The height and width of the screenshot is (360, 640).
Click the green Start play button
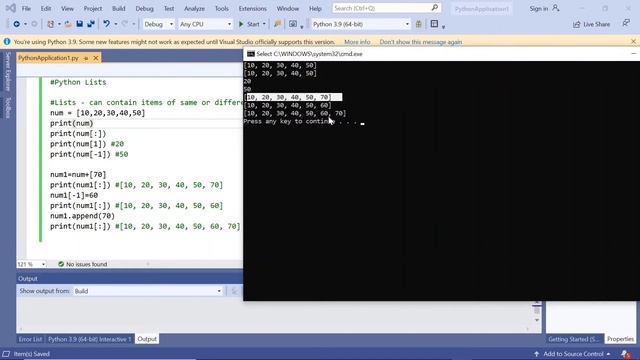tap(241, 24)
